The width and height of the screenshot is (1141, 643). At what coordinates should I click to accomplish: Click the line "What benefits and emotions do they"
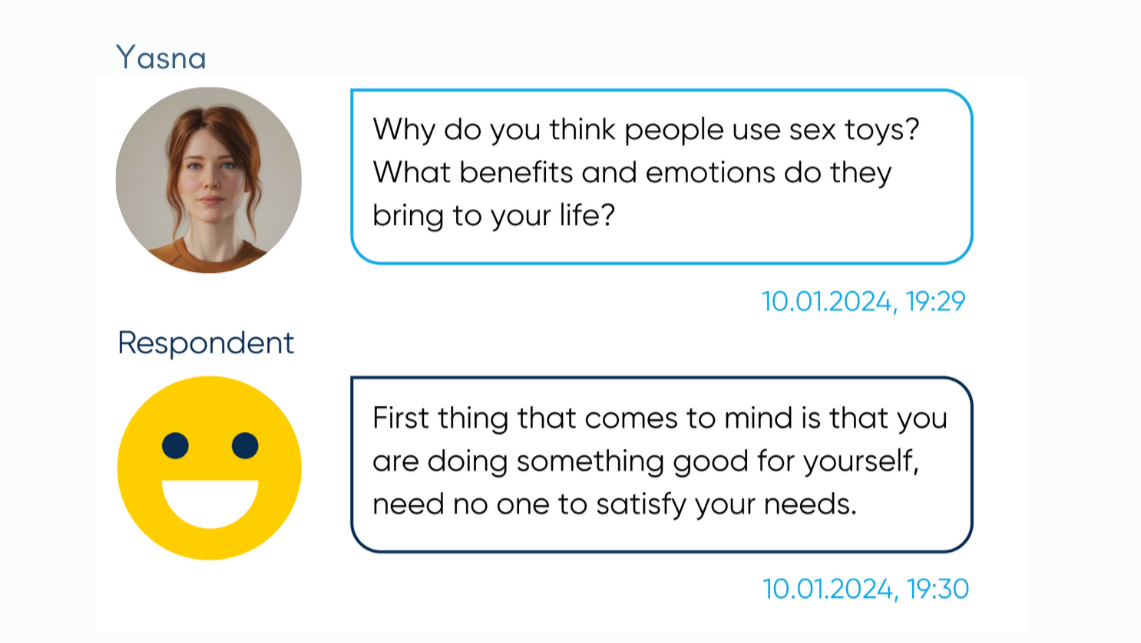coord(632,172)
